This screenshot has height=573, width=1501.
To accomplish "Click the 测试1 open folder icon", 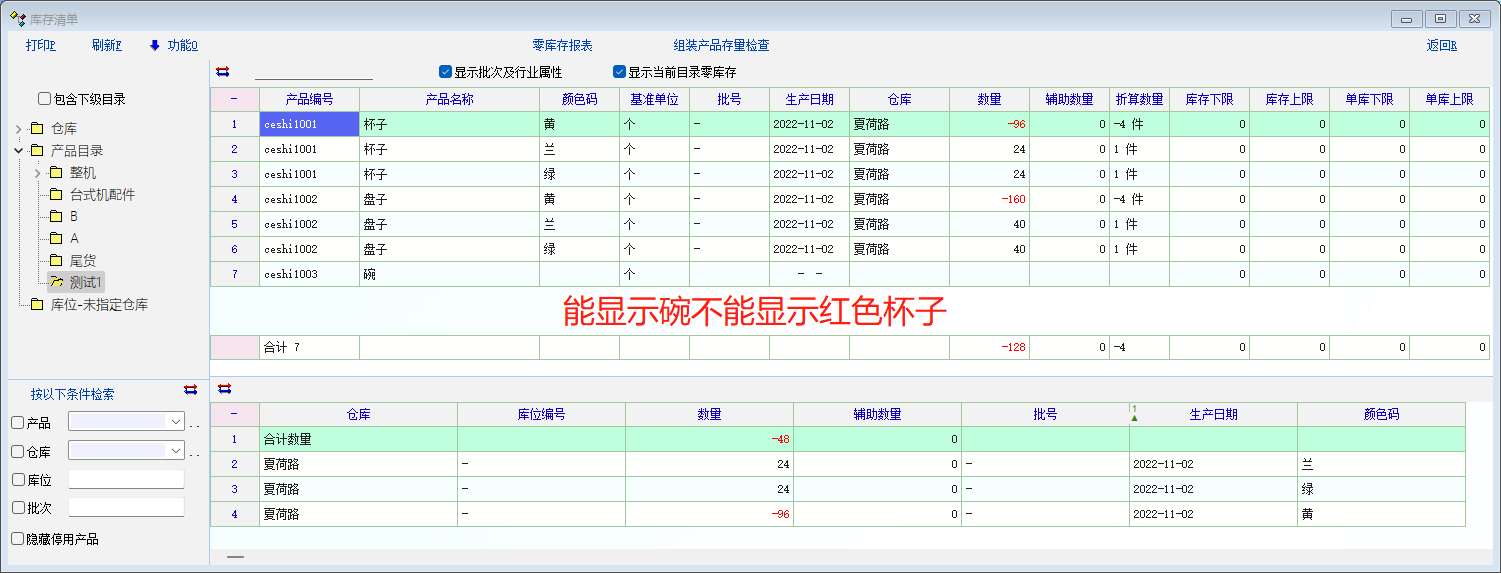I will click(x=57, y=282).
